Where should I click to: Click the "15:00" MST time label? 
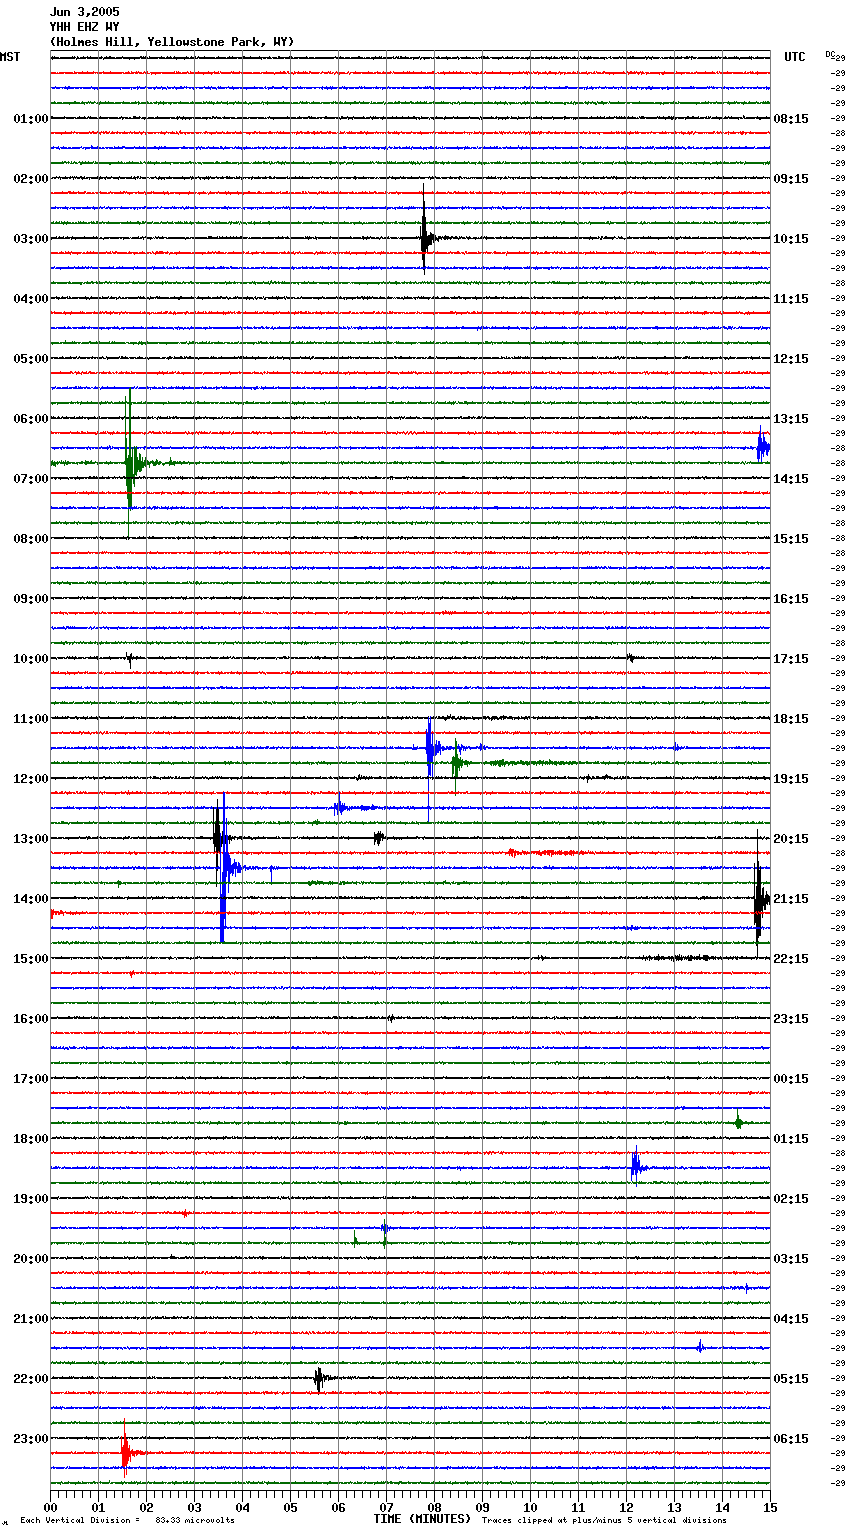pyautogui.click(x=31, y=959)
